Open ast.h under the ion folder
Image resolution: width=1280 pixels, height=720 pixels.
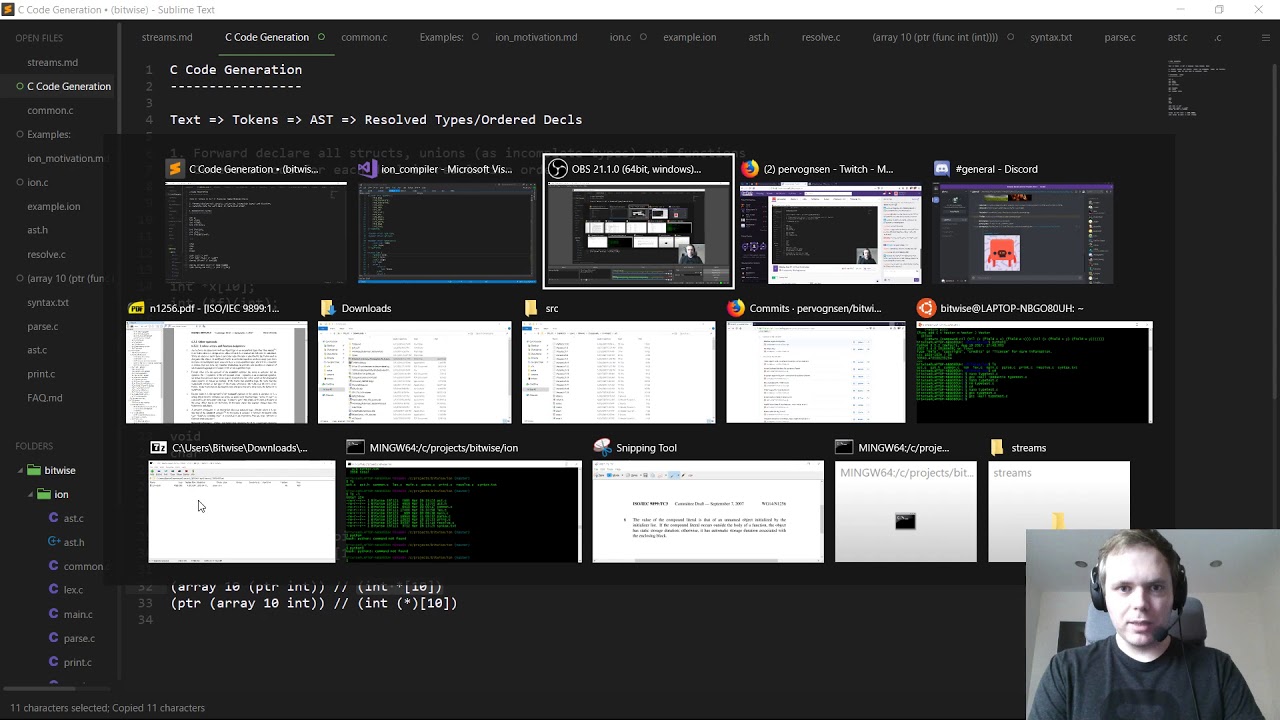click(x=73, y=542)
